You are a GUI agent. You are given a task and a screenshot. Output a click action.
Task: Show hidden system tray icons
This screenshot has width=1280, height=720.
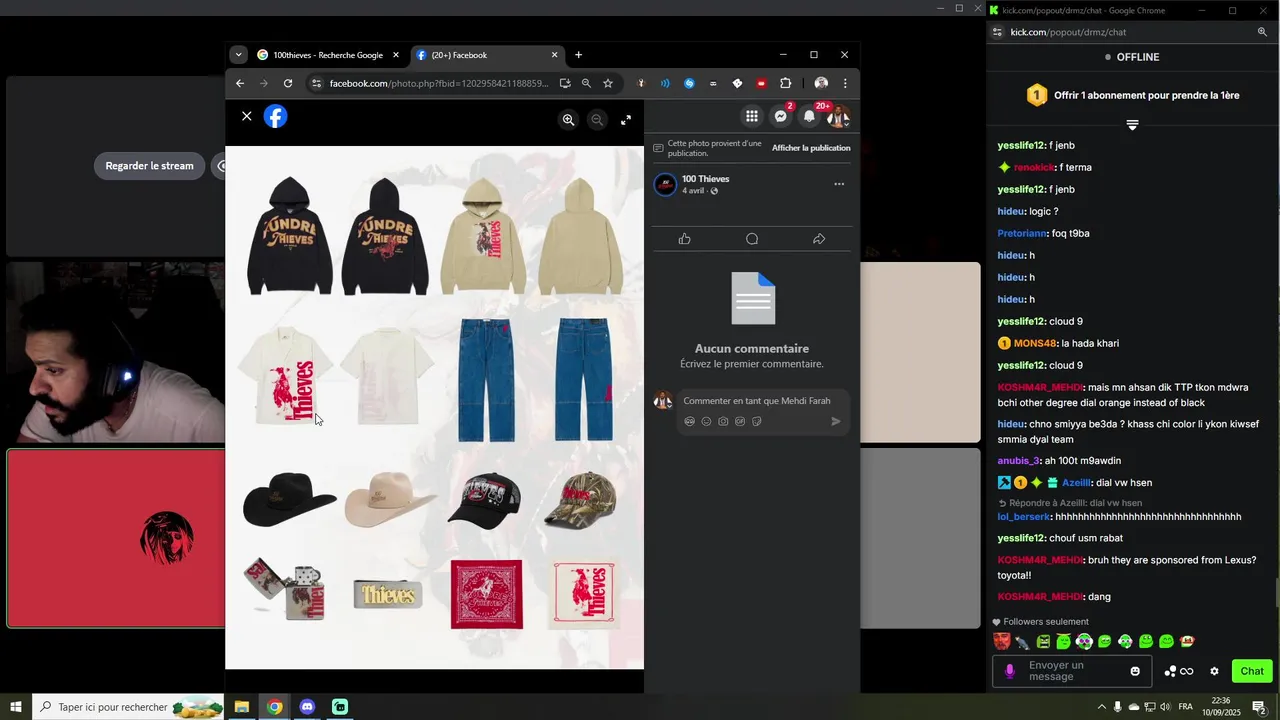coord(1102,707)
